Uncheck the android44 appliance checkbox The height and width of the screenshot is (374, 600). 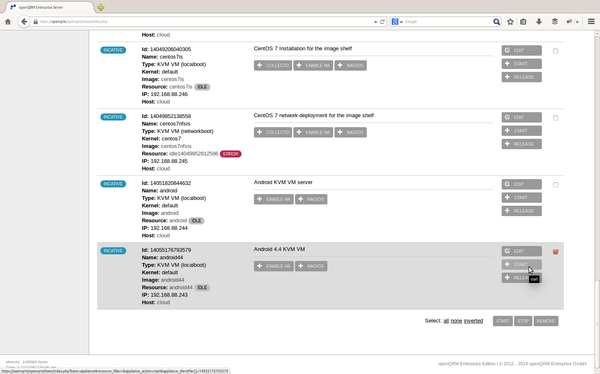[556, 252]
